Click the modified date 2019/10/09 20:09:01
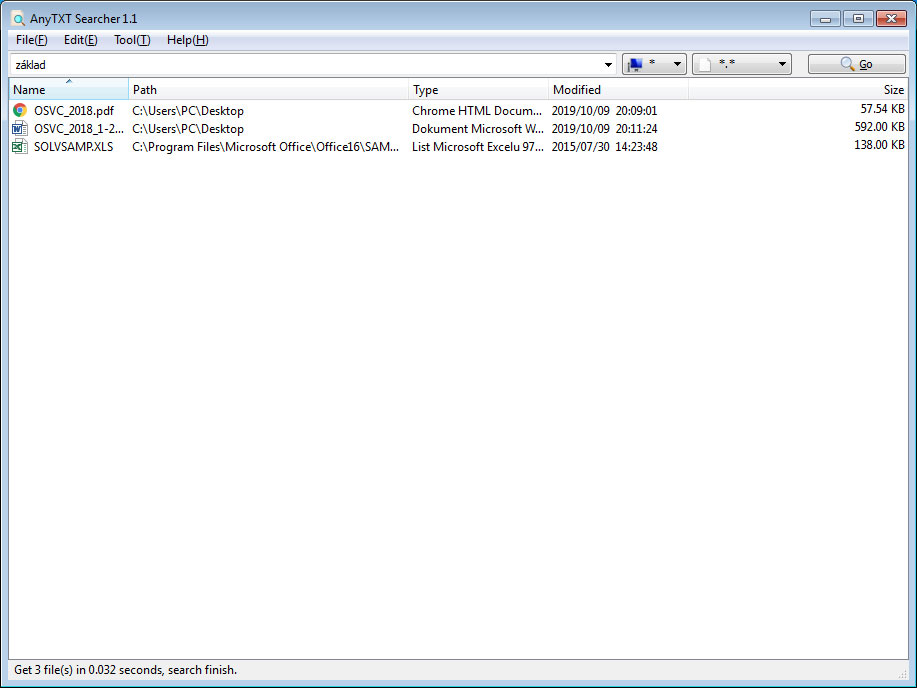This screenshot has height=688, width=917. (x=604, y=111)
